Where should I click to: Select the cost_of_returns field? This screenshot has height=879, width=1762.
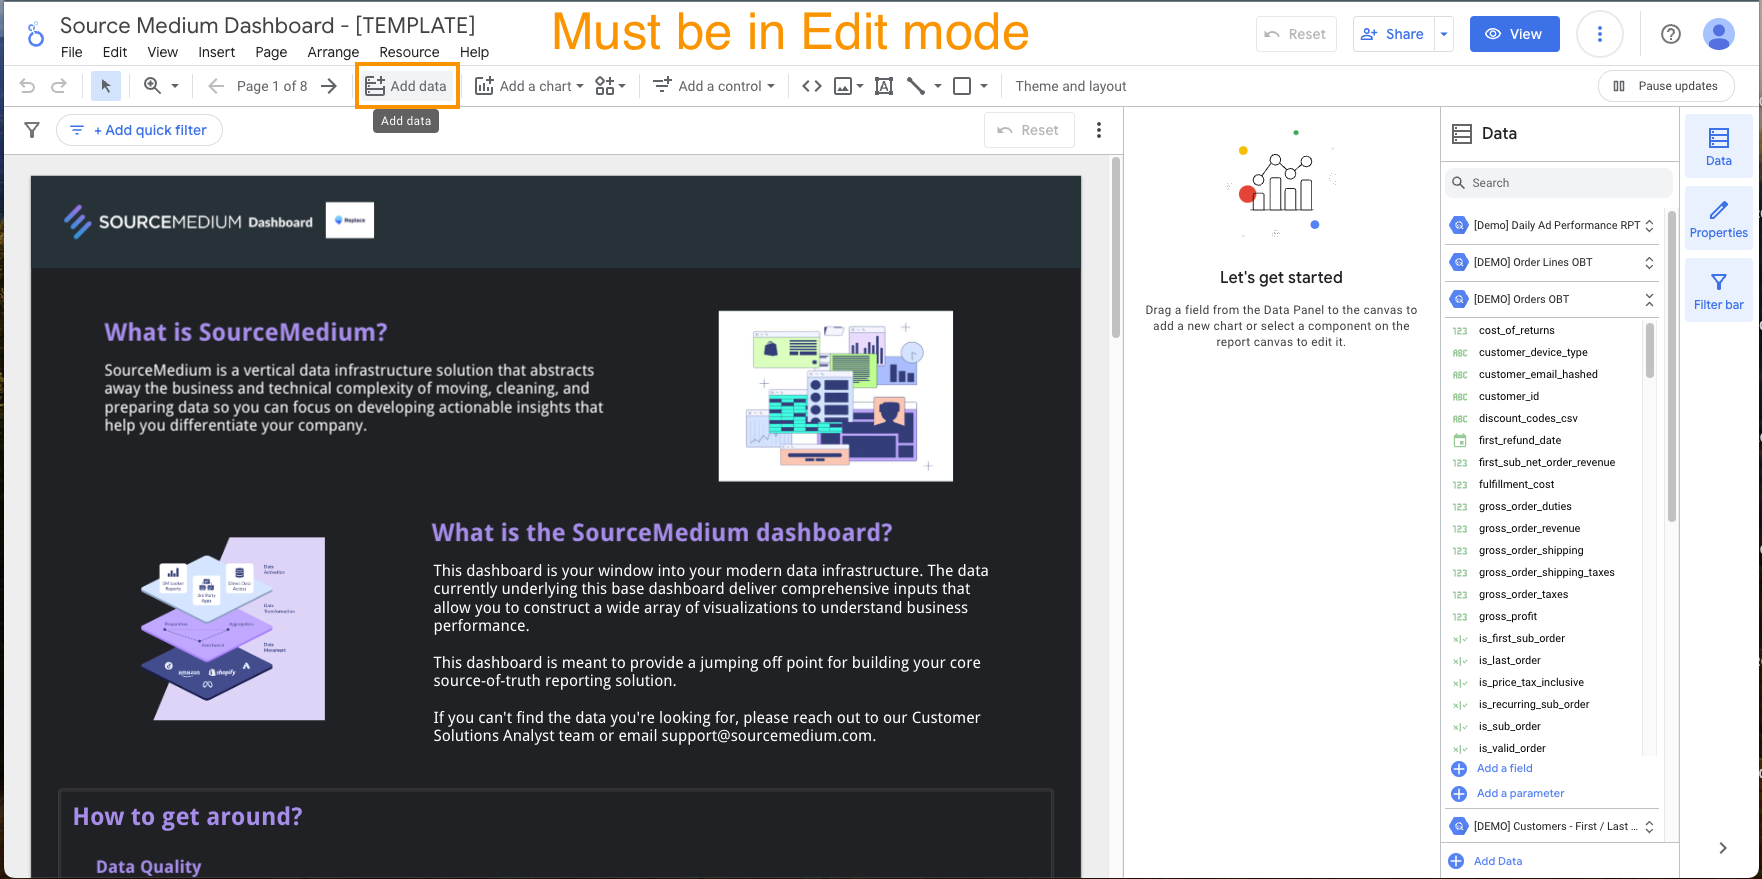click(1517, 330)
